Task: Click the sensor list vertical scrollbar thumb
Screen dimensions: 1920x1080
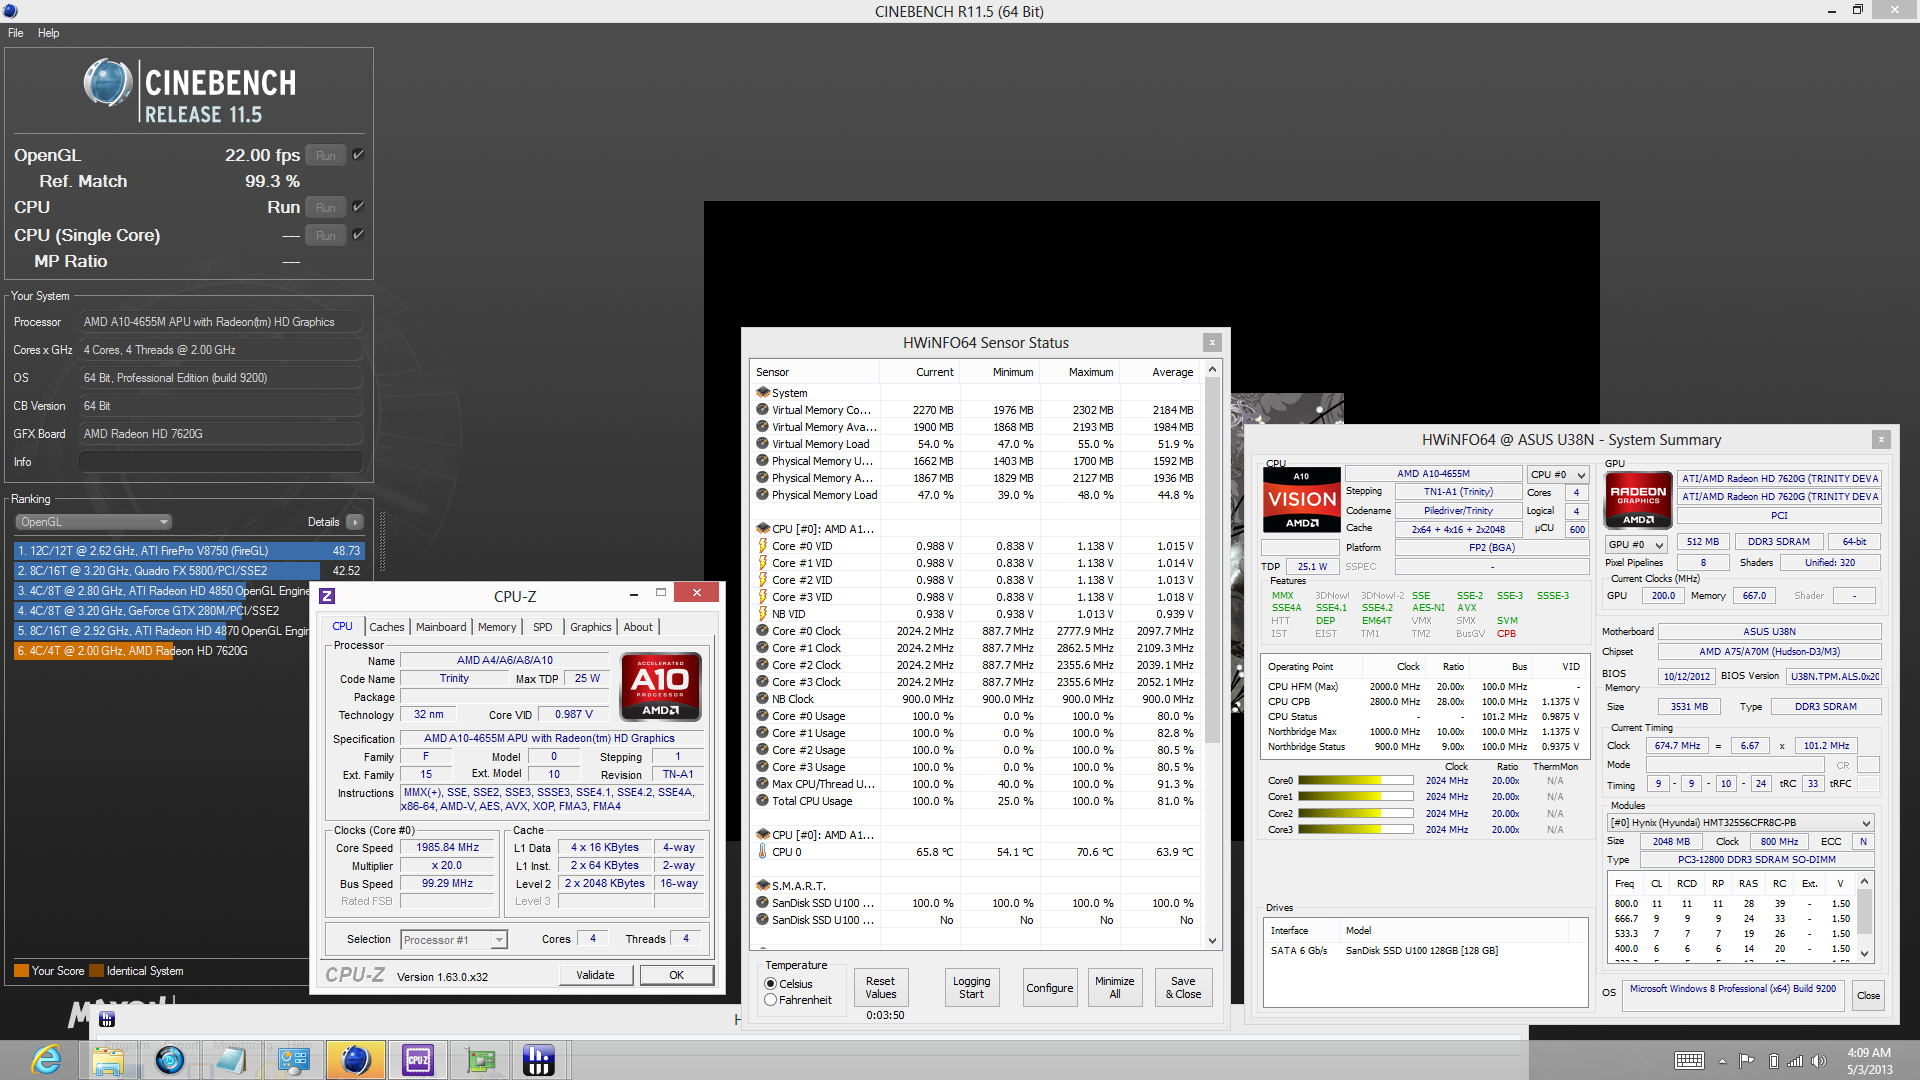Action: tap(1213, 562)
